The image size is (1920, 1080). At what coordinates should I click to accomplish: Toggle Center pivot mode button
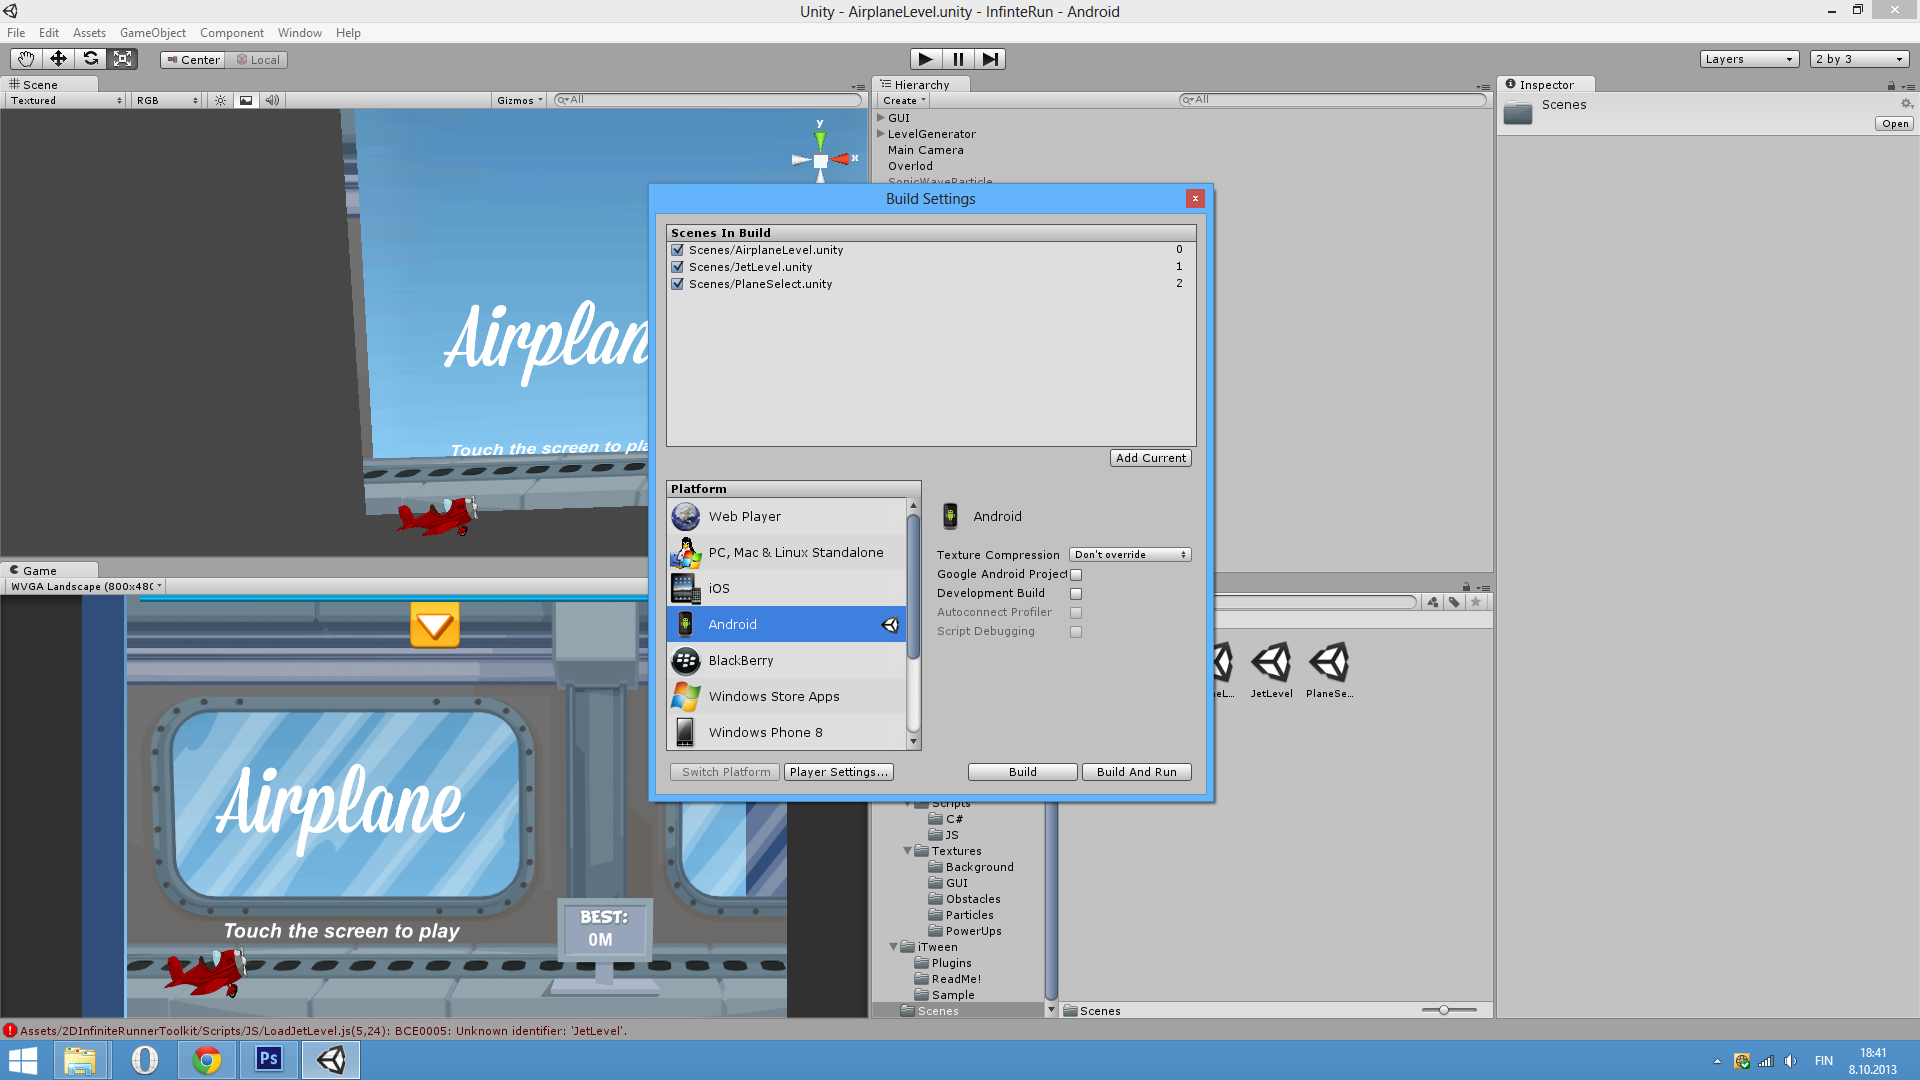click(x=193, y=60)
